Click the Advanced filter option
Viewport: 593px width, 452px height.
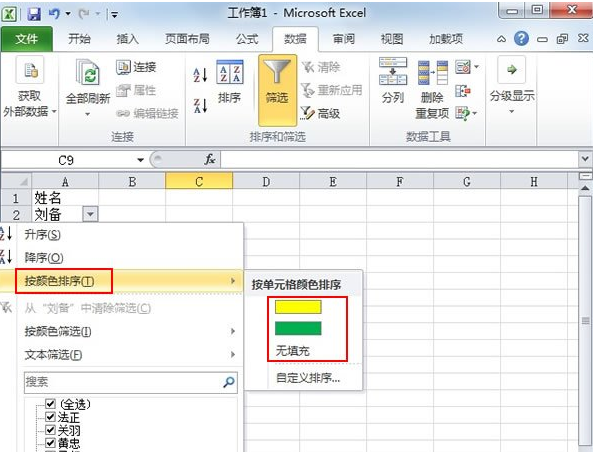coord(320,113)
